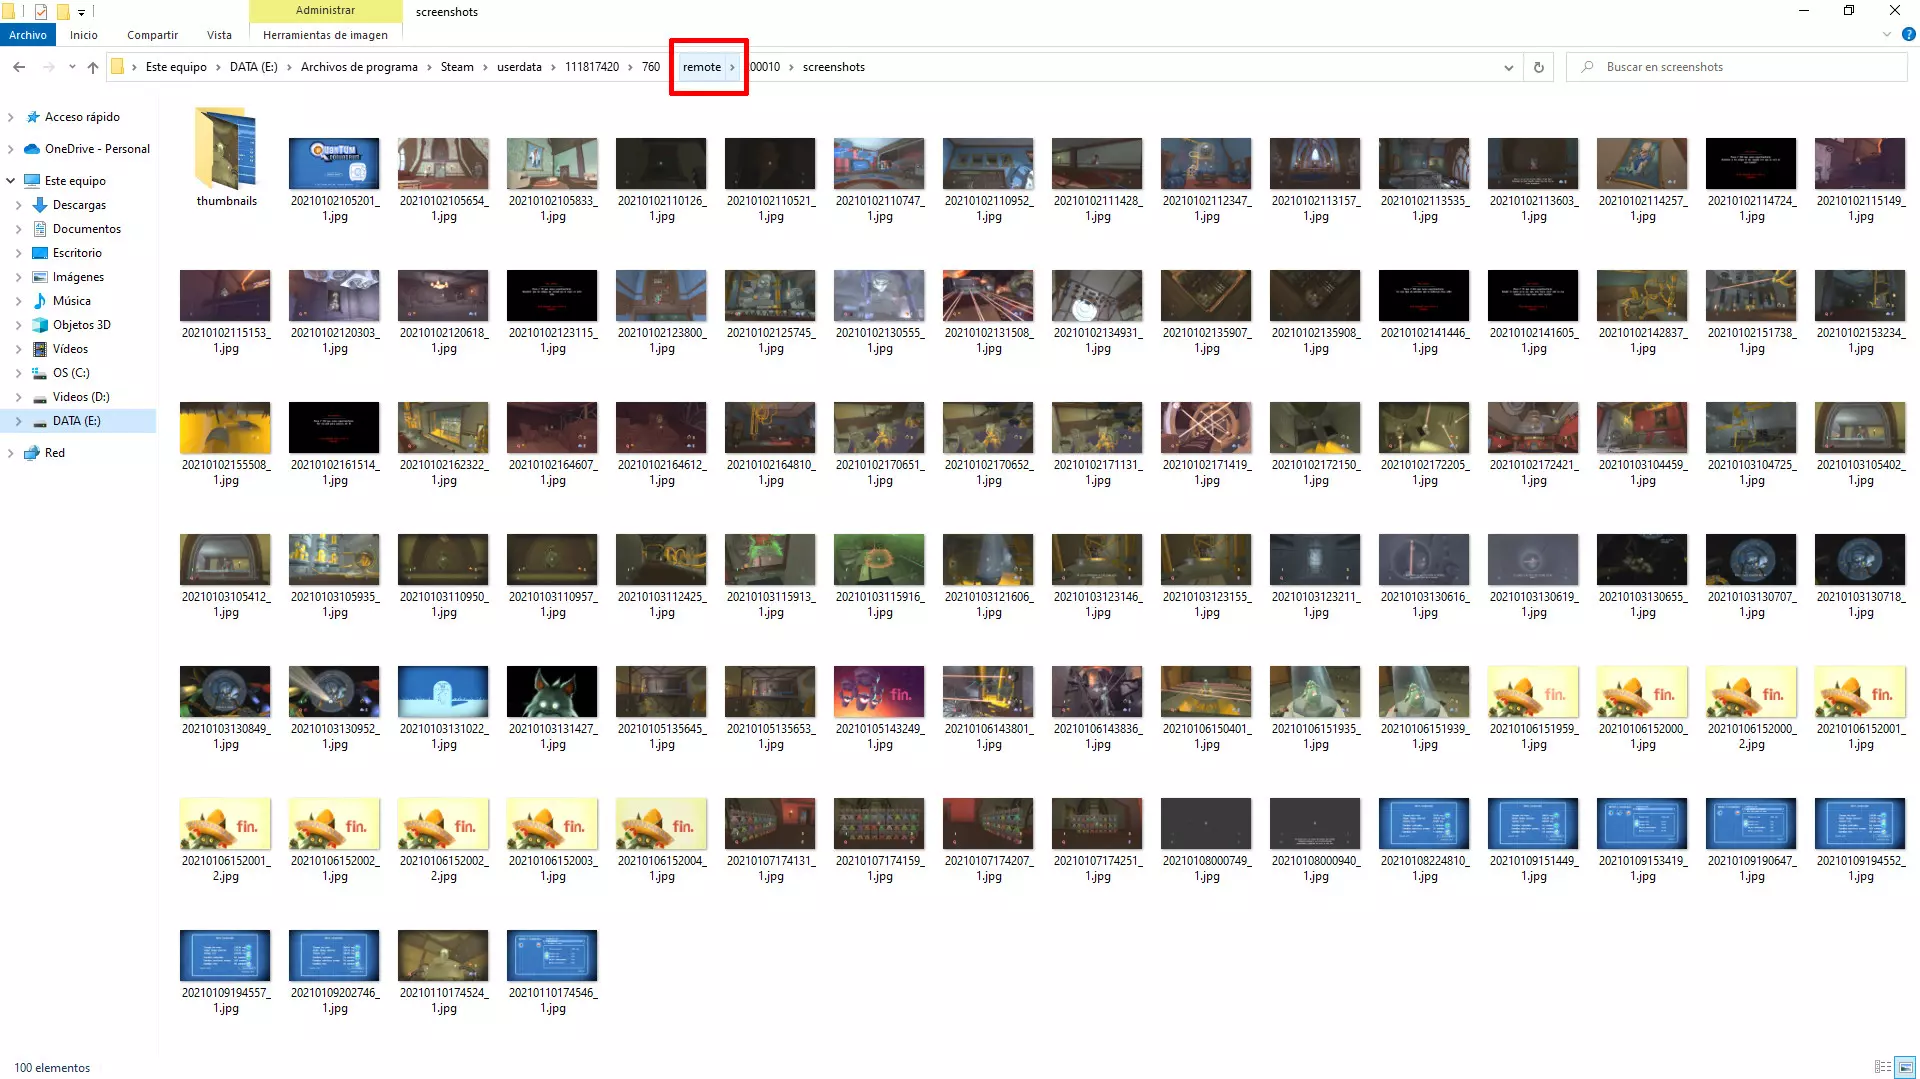1920x1079 pixels.
Task: Switch to the Vista ribbon tab
Action: click(x=219, y=35)
